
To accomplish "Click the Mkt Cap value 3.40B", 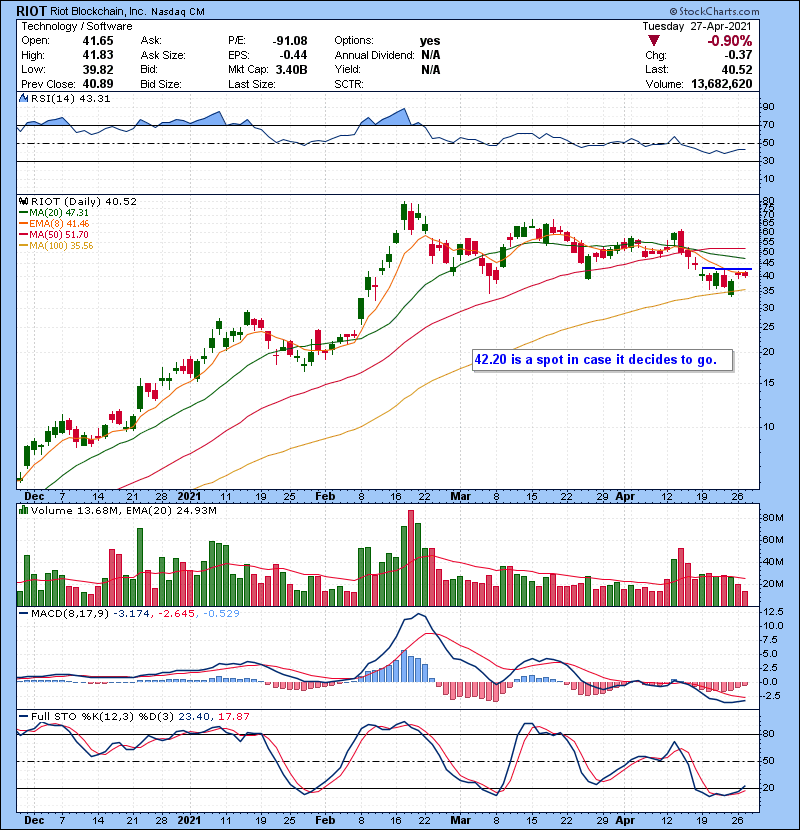I will (292, 69).
